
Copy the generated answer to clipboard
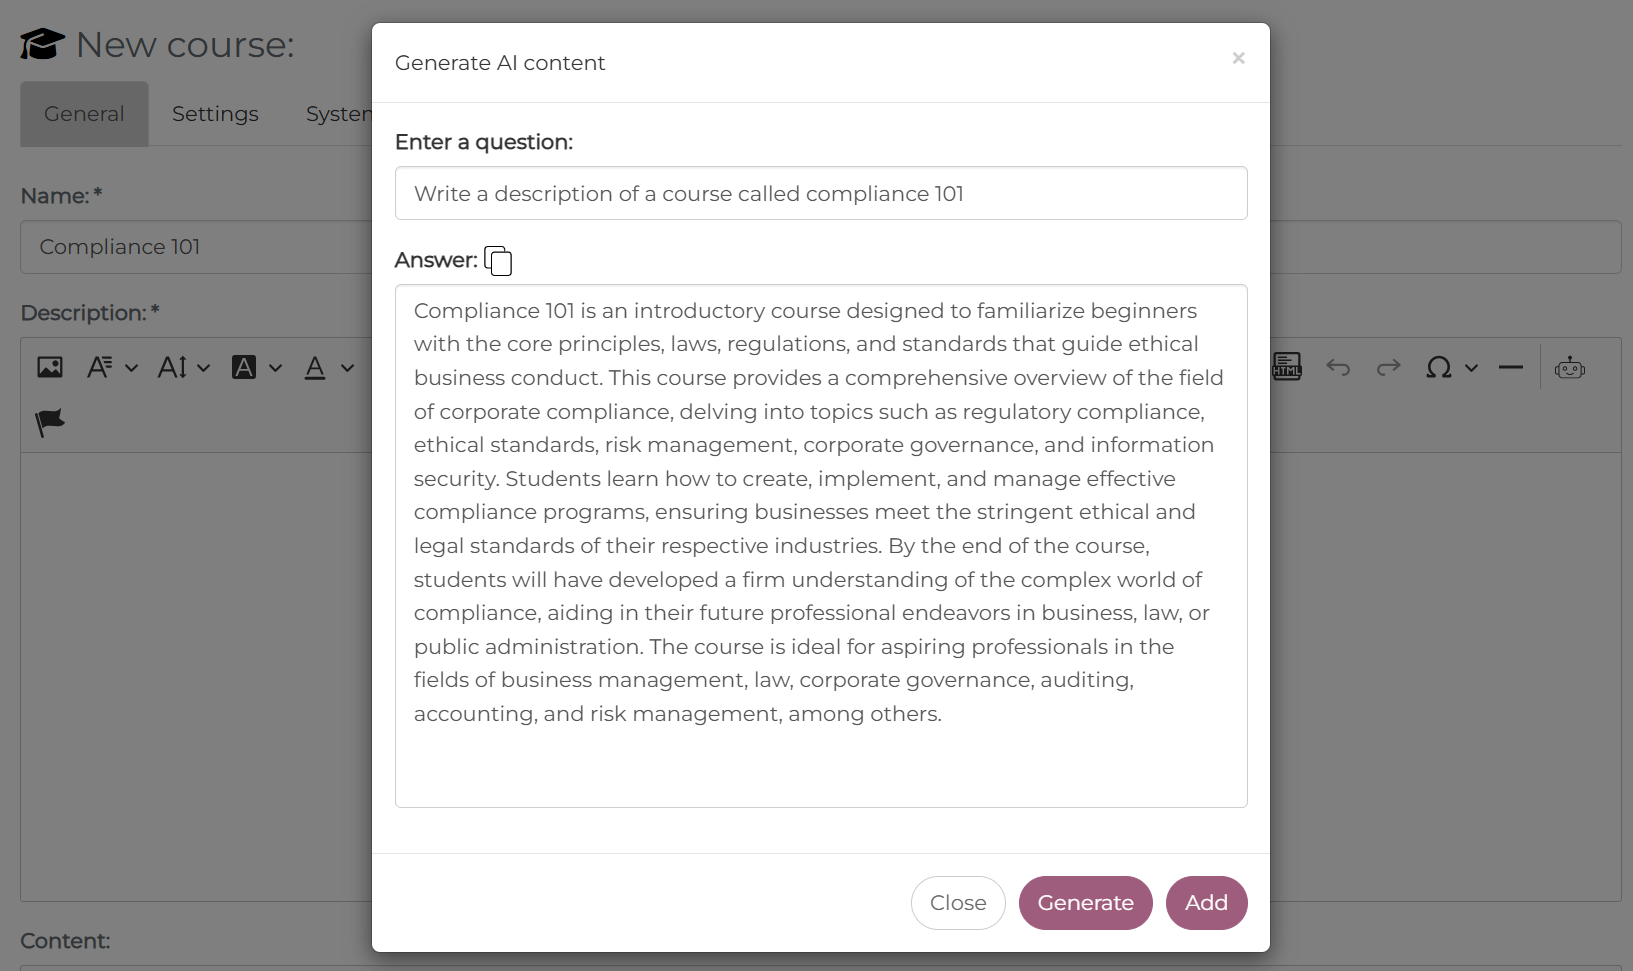[x=498, y=261]
